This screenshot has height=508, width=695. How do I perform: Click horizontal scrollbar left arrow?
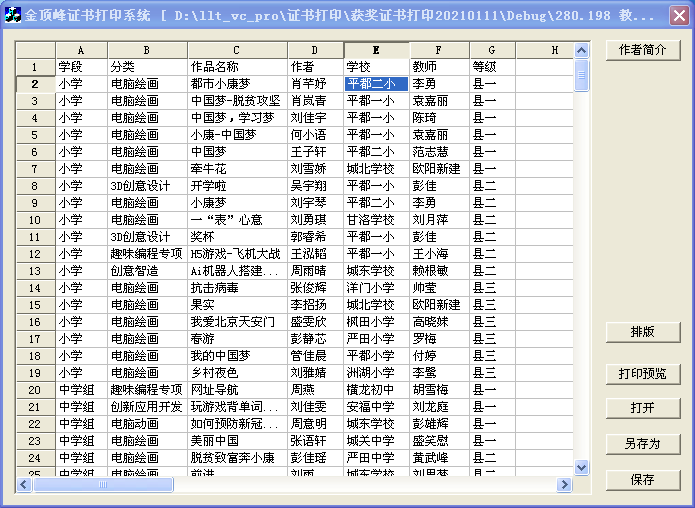point(24,485)
